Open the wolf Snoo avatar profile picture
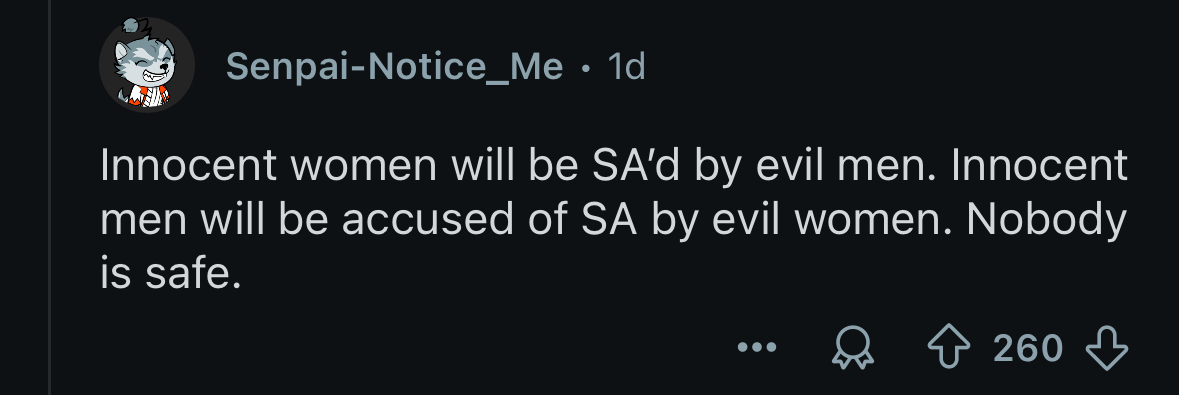The width and height of the screenshot is (1179, 395). tap(147, 65)
